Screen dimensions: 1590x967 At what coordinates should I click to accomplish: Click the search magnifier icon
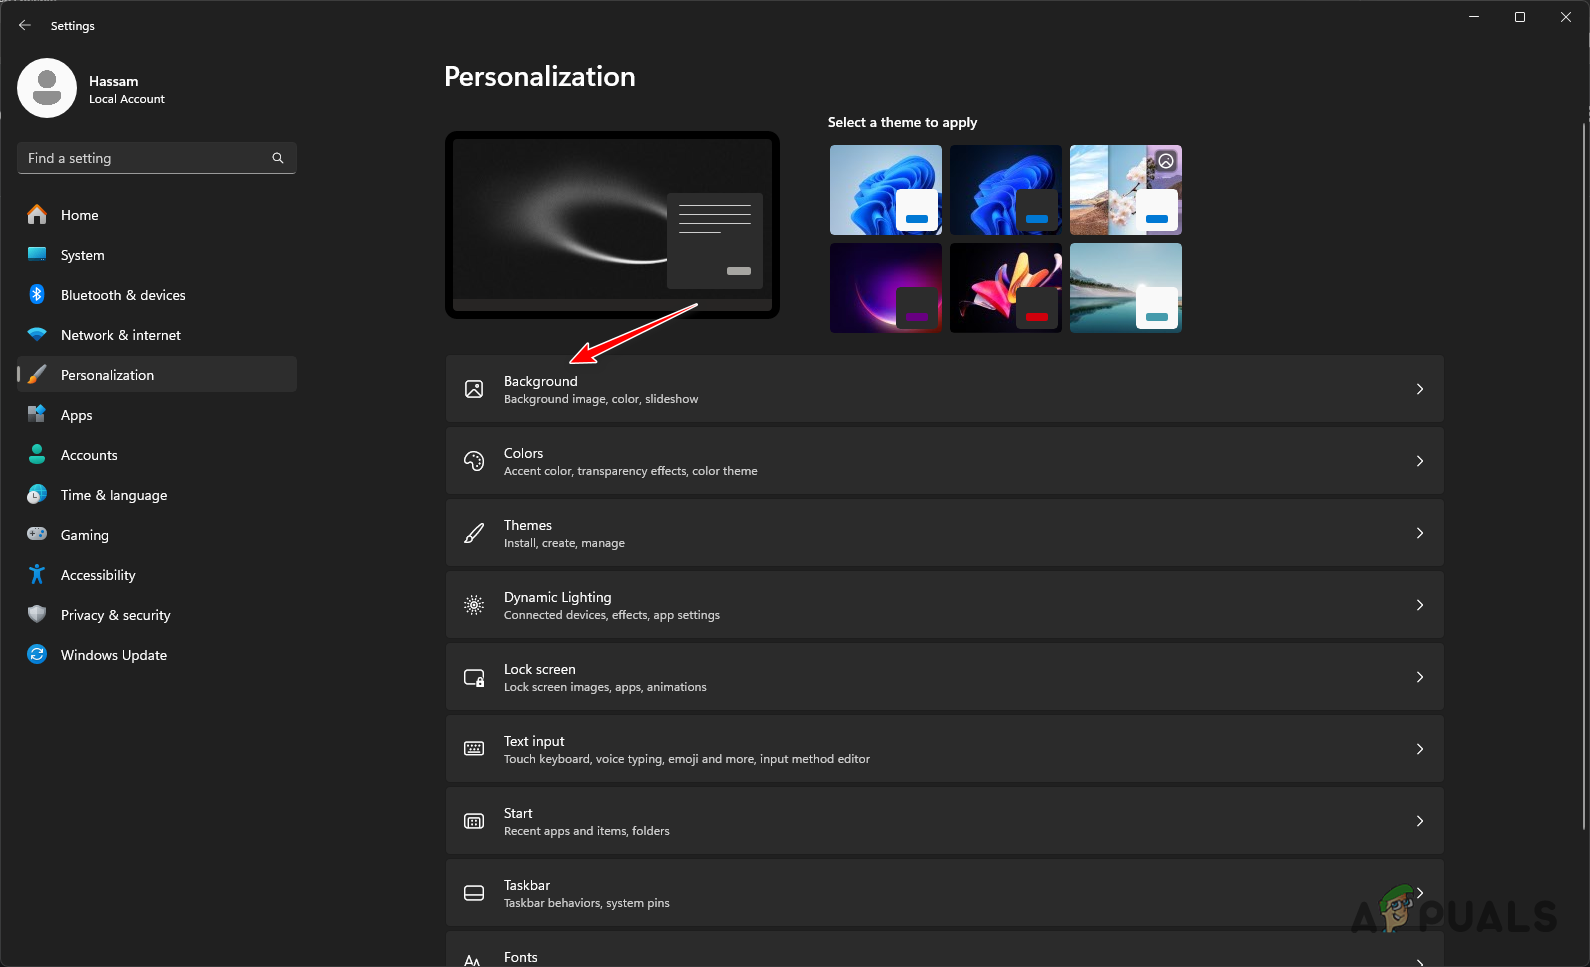click(278, 158)
